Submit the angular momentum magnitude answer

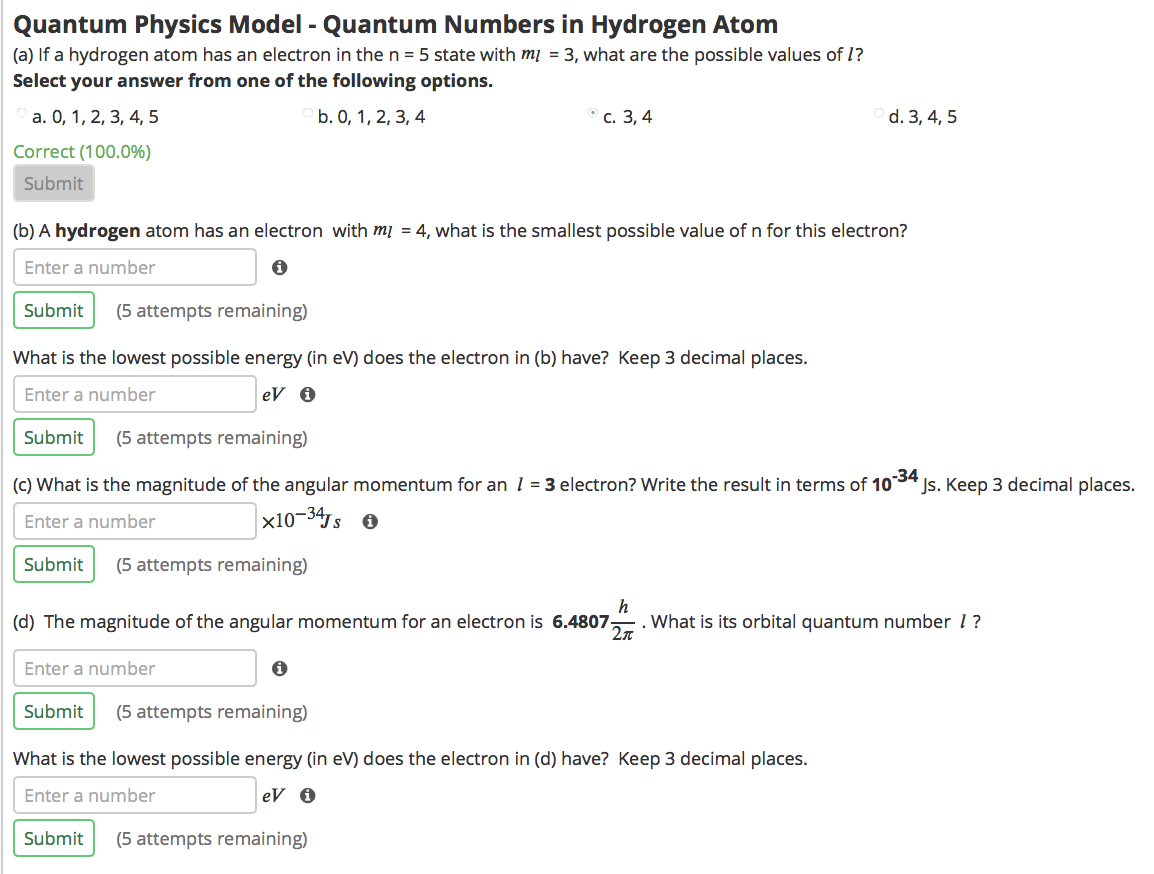[53, 564]
